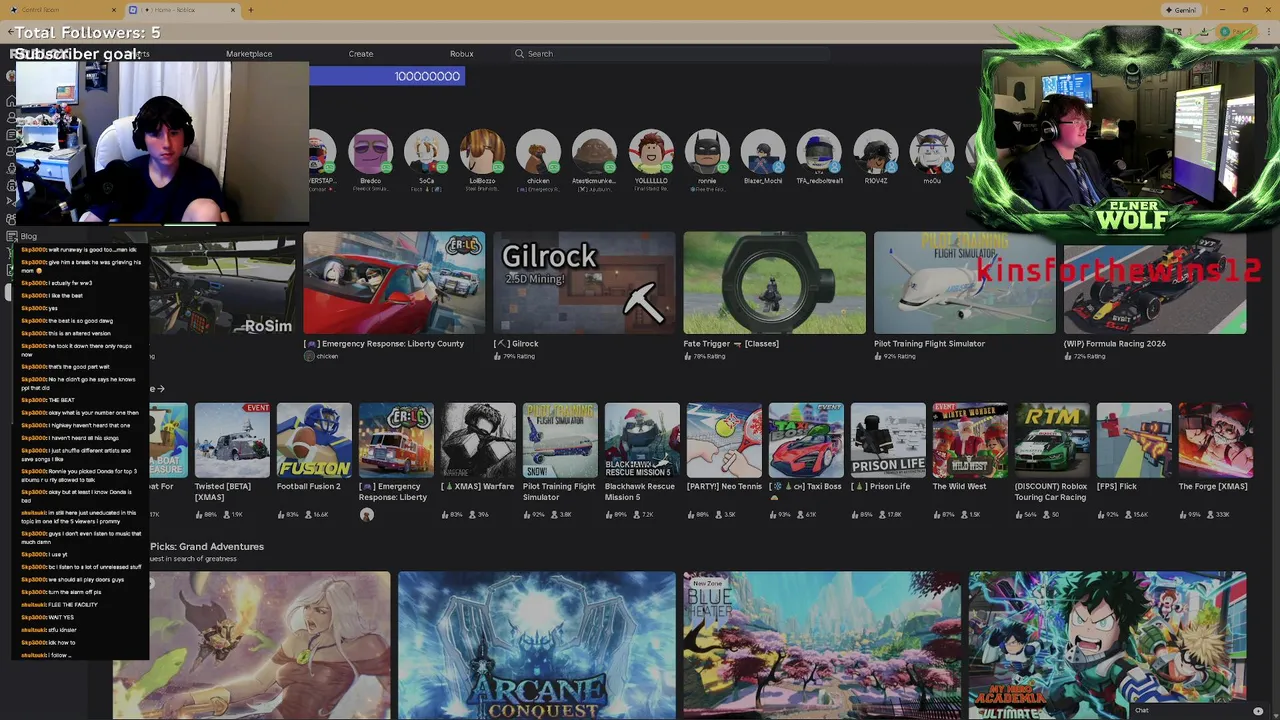
Task: Open new browser tab with plus
Action: pos(250,10)
